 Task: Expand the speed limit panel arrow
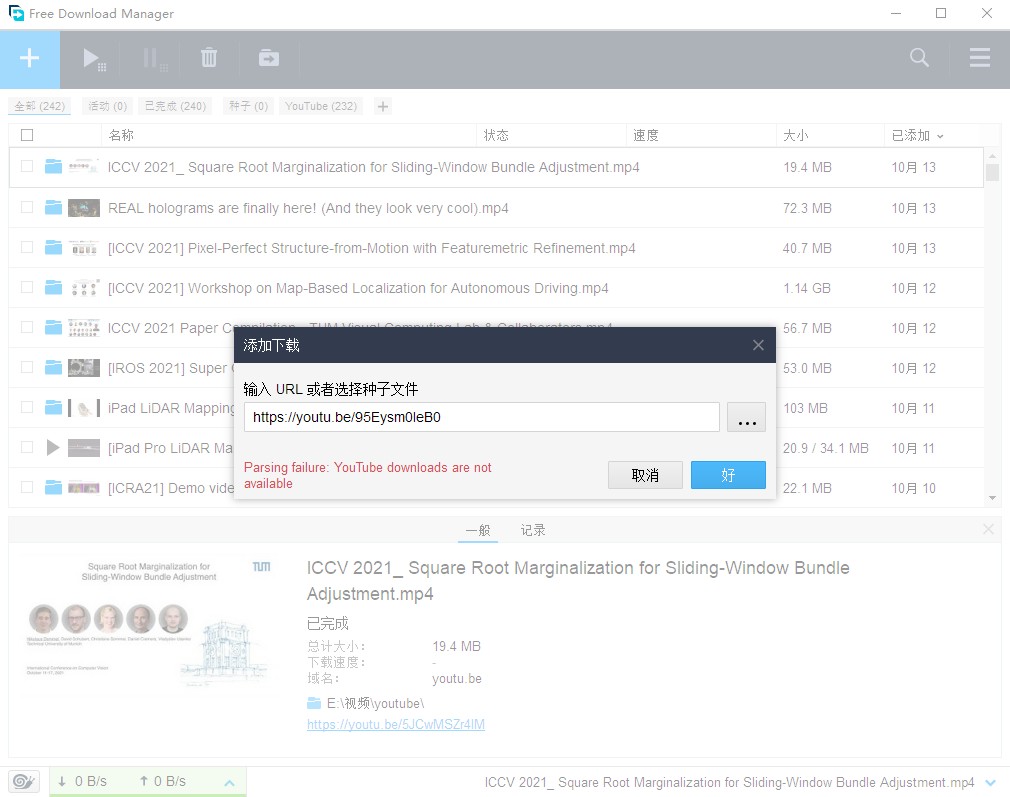(229, 782)
